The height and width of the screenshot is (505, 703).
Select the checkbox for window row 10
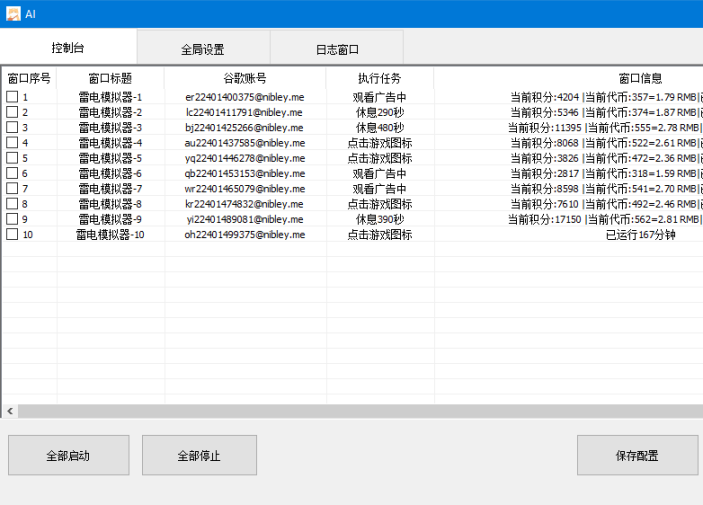12,234
